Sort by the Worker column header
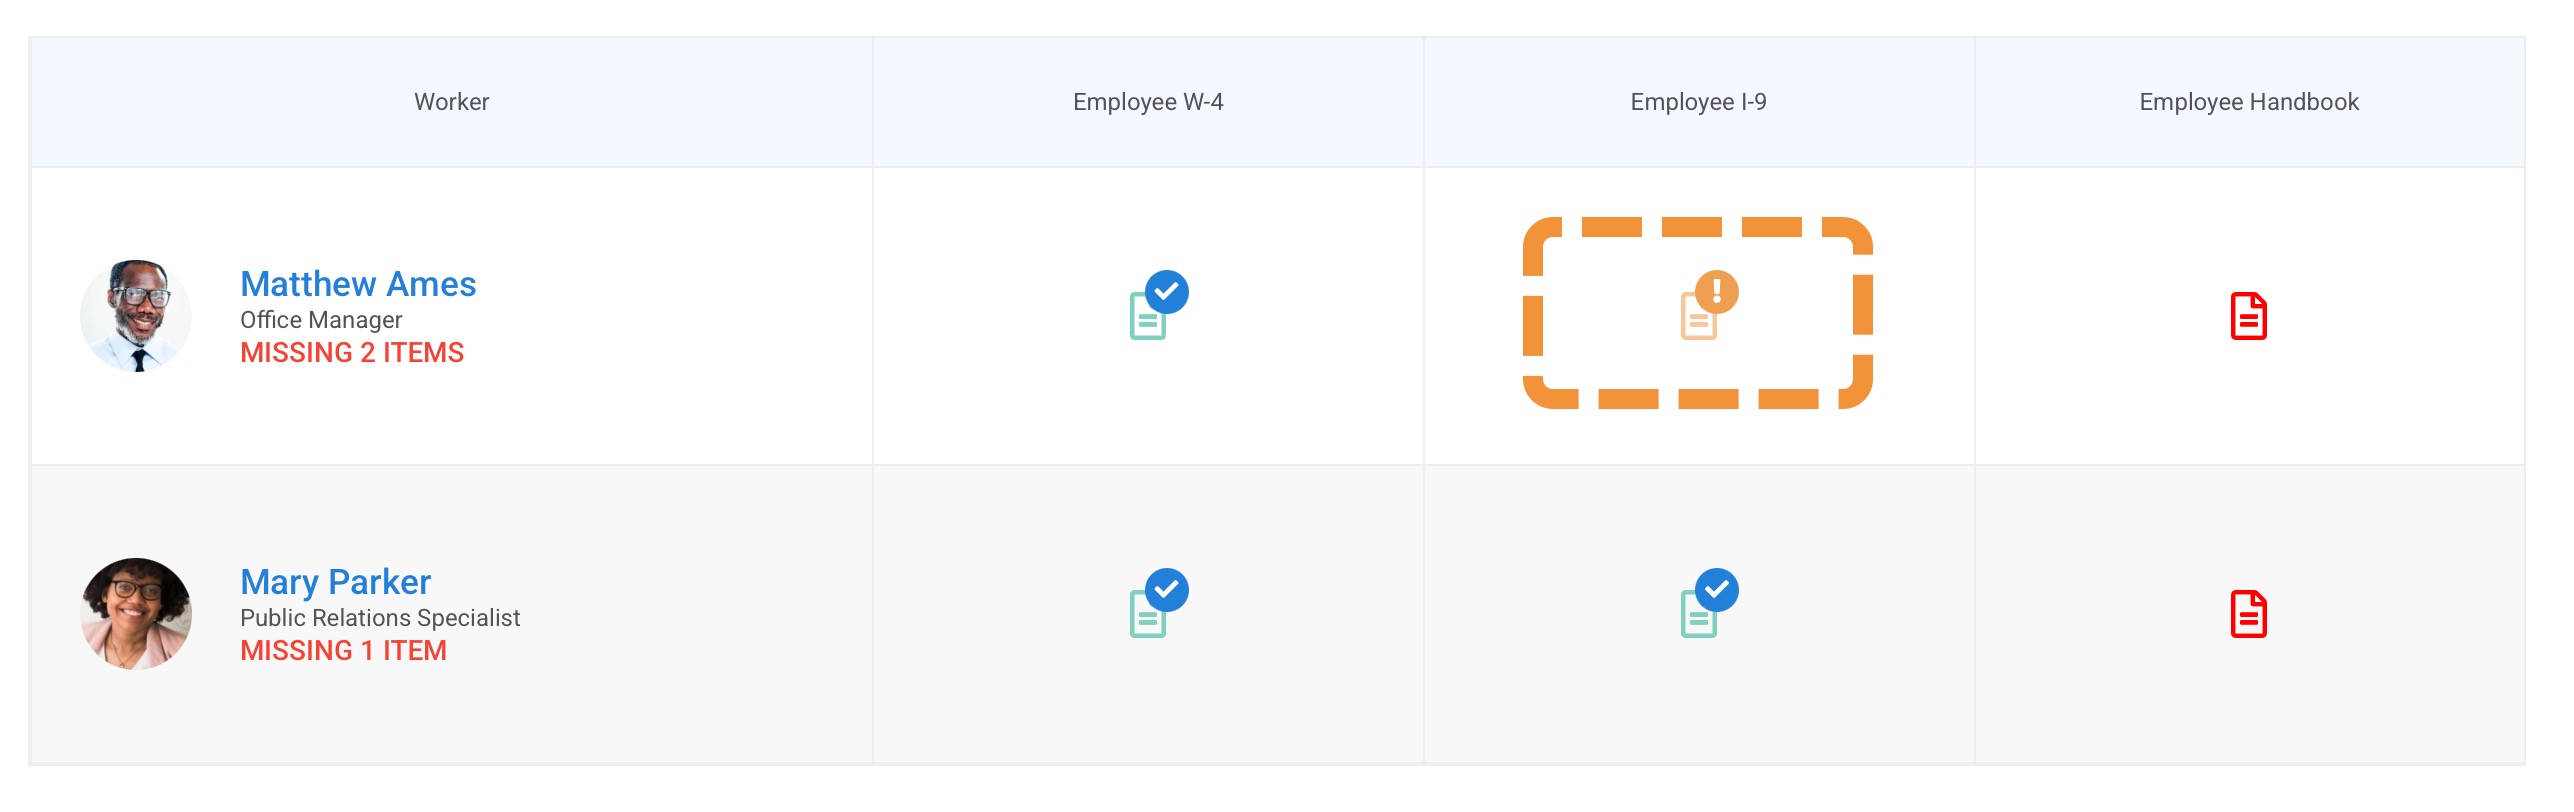The height and width of the screenshot is (812, 2574). pos(451,102)
